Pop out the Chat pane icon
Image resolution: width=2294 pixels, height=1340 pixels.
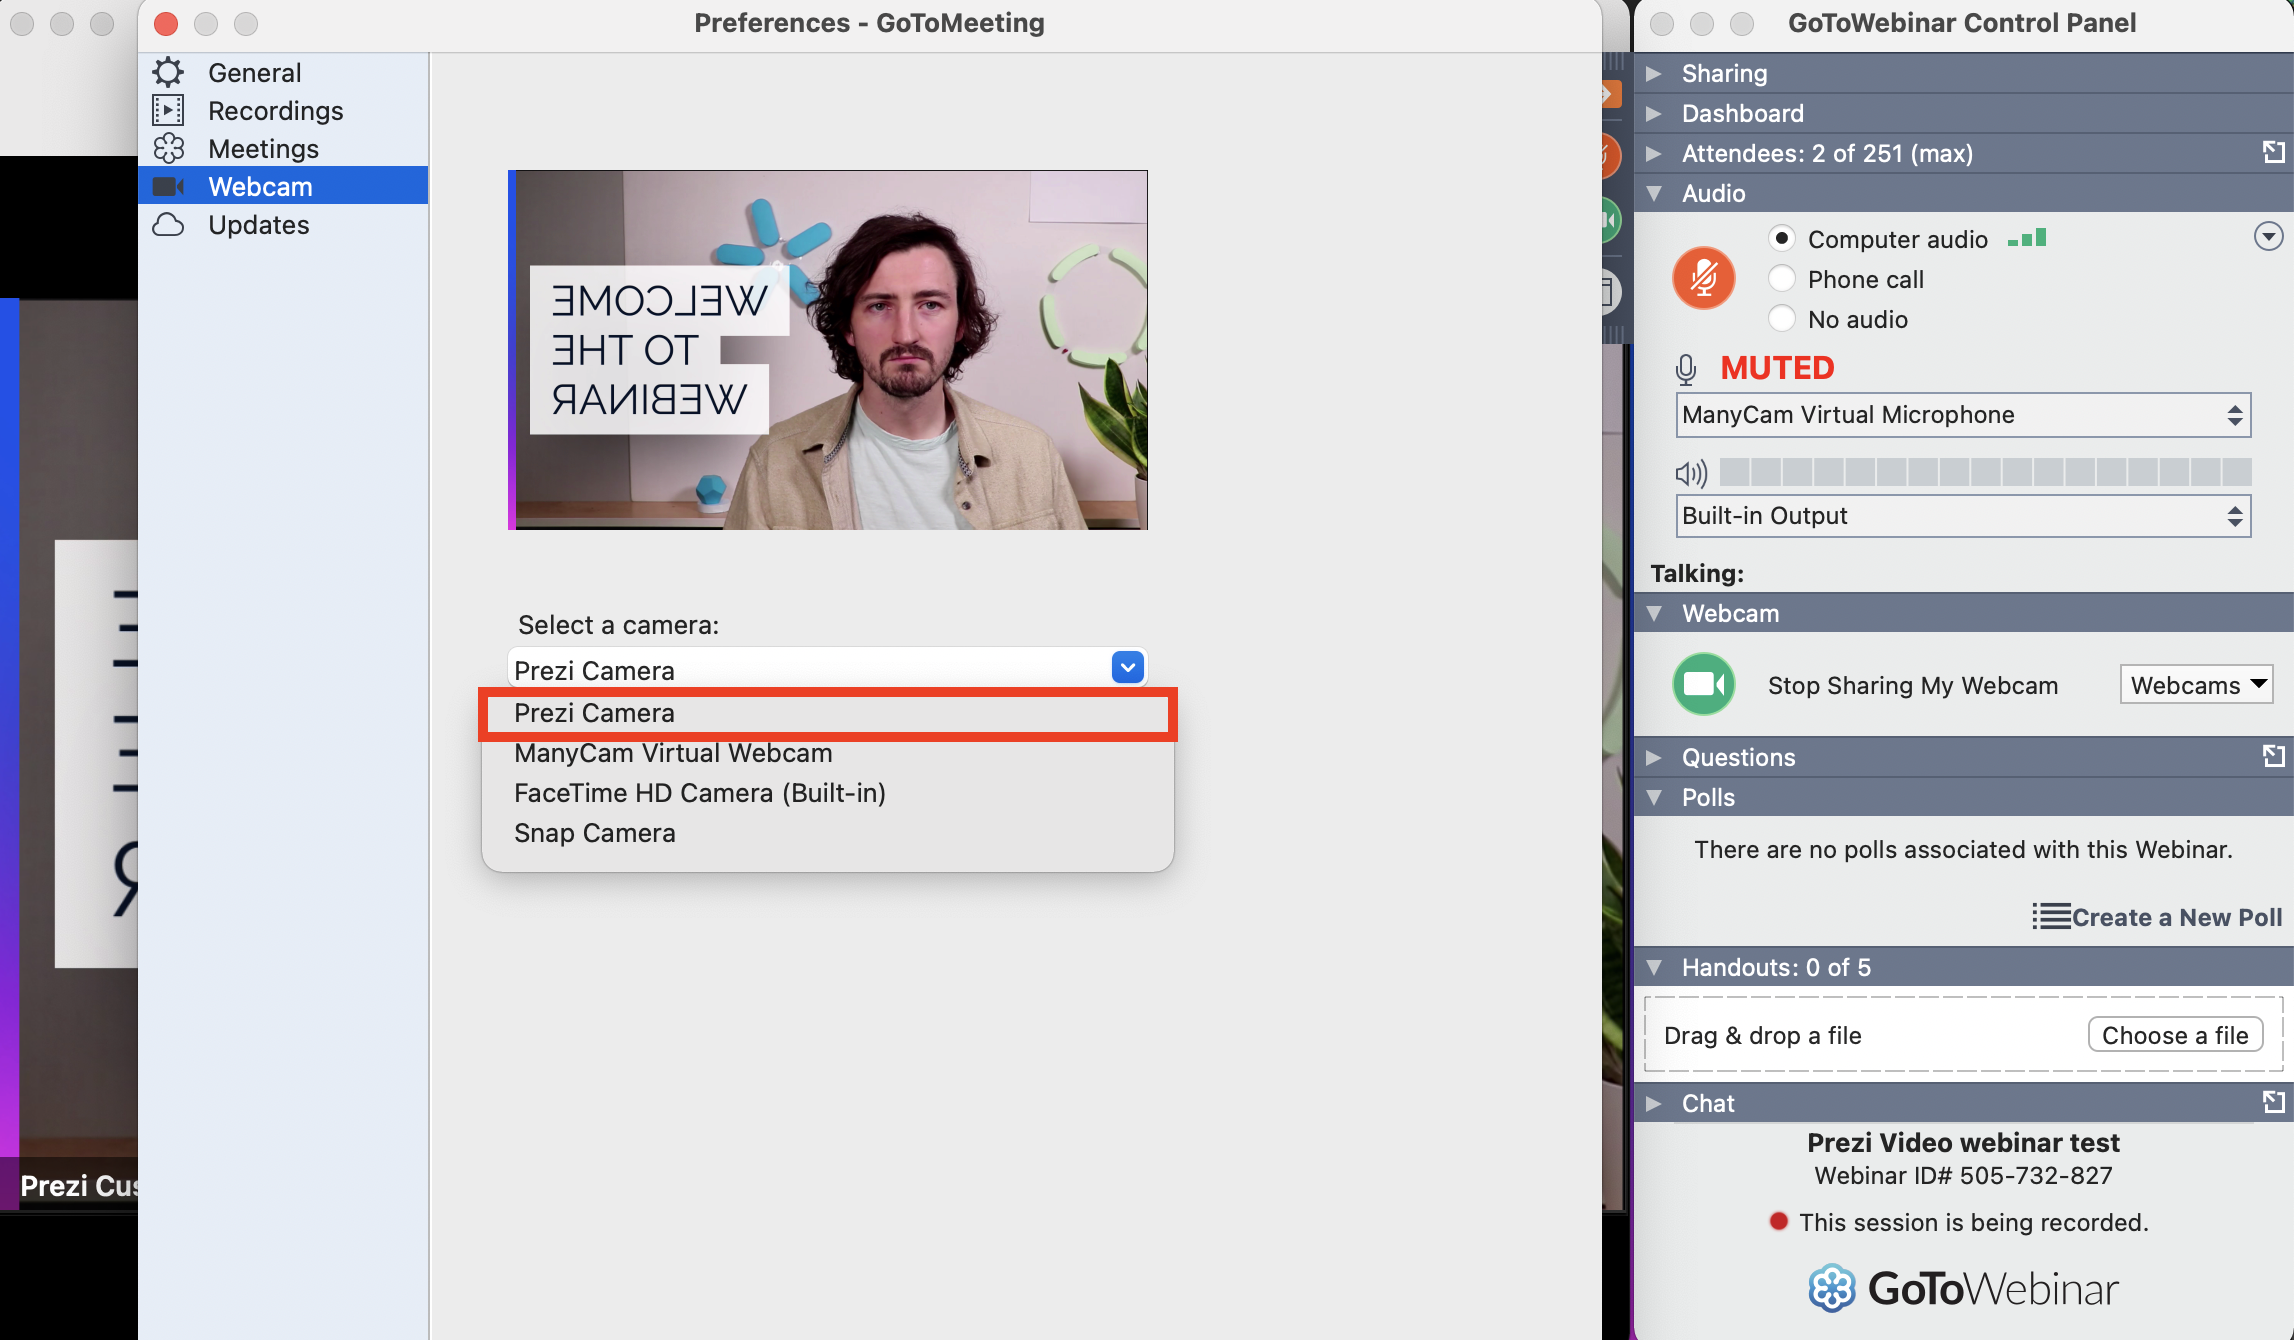2273,1102
